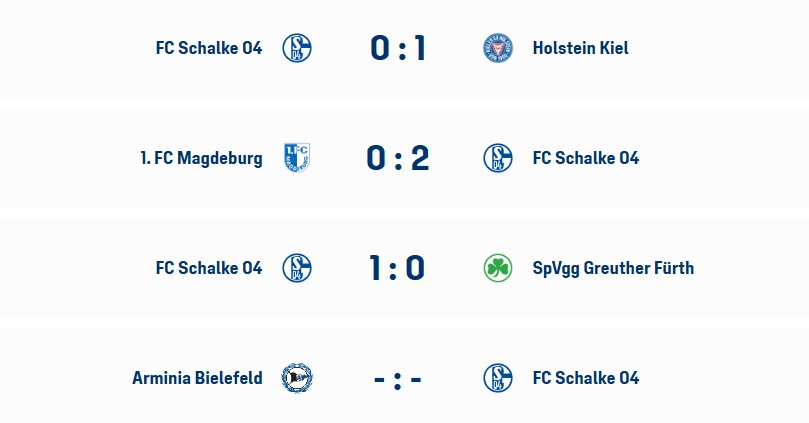Select FC Schalke 04 name opposite Arminia Bielefeld
The width and height of the screenshot is (809, 423).
pyautogui.click(x=586, y=378)
